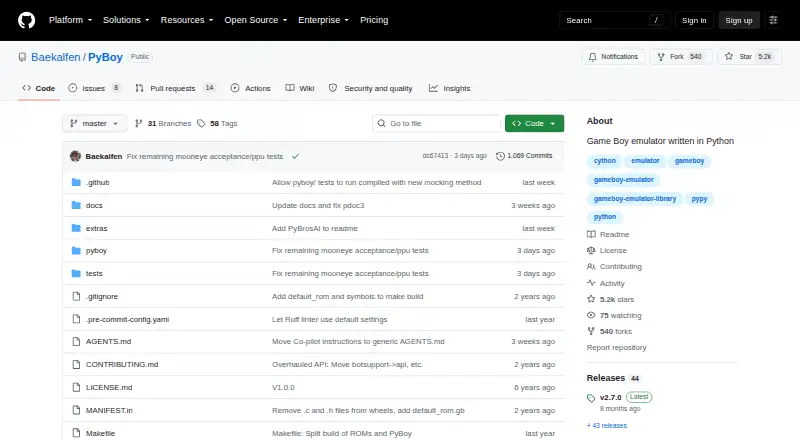Open the v2.7.0 release tag icon
Image resolution: width=800 pixels, height=440 pixels.
591,398
